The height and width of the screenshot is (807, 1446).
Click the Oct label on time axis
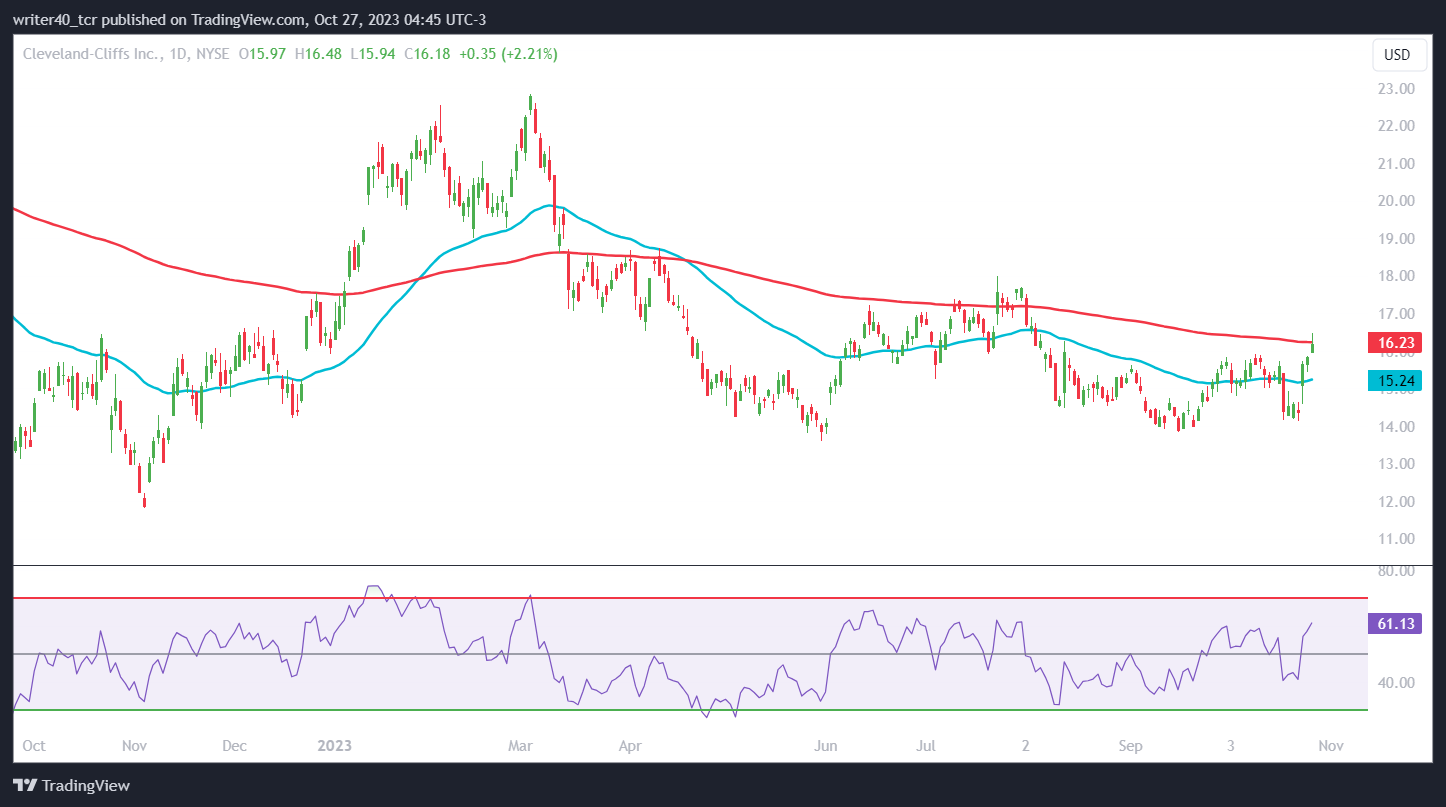[x=33, y=746]
